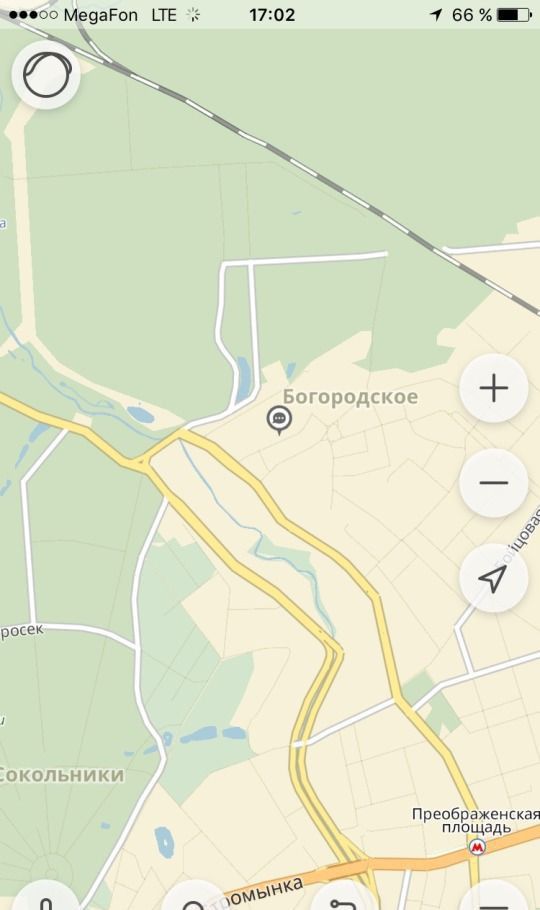
Task: Tap the location services arrow in status bar
Action: pyautogui.click(x=435, y=15)
